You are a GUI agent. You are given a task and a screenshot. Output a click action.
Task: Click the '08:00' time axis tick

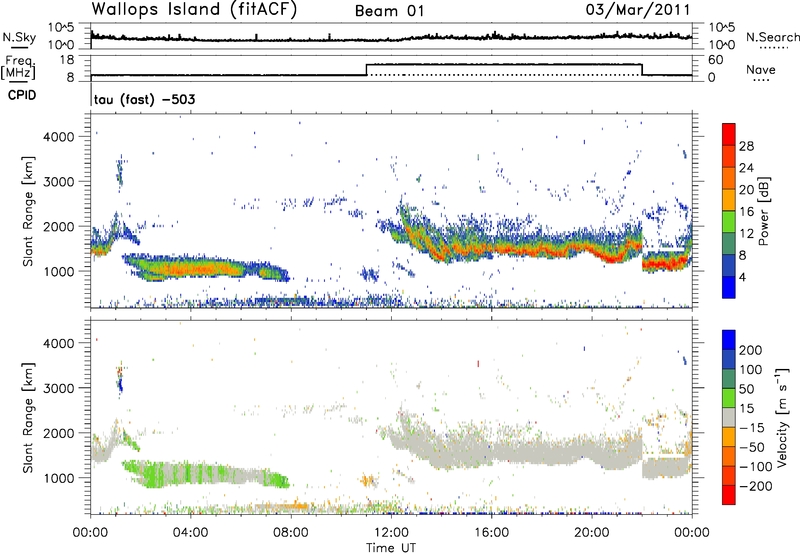290,533
